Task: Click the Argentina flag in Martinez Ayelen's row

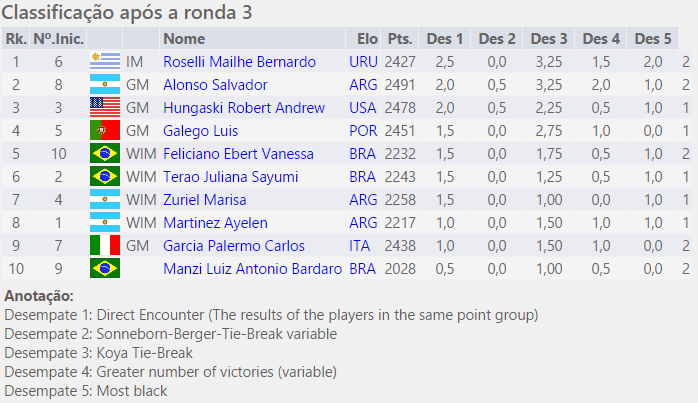Action: (104, 223)
